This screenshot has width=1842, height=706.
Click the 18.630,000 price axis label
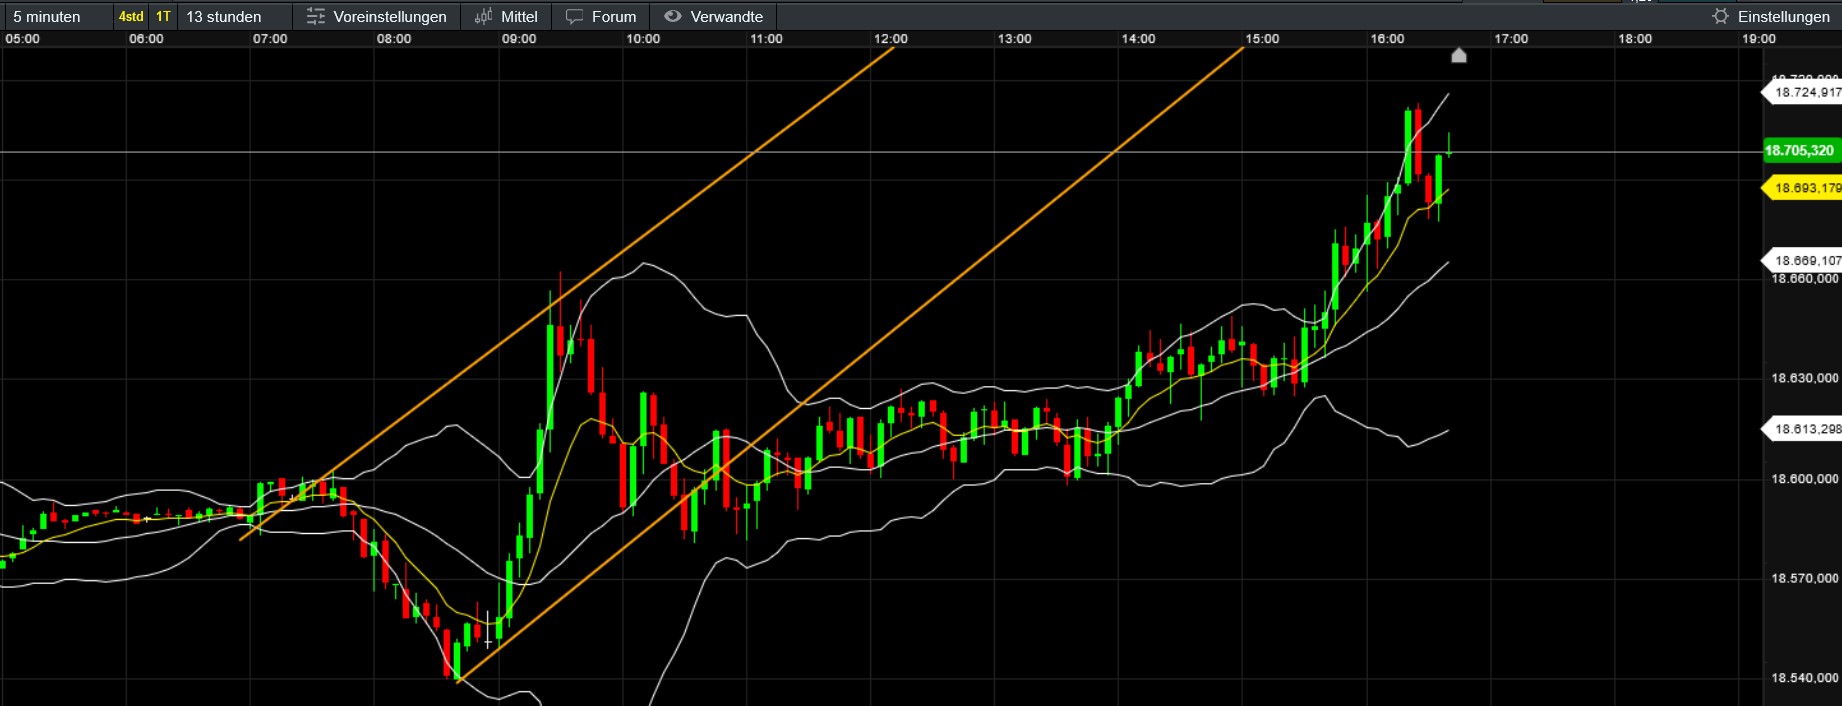(x=1805, y=378)
